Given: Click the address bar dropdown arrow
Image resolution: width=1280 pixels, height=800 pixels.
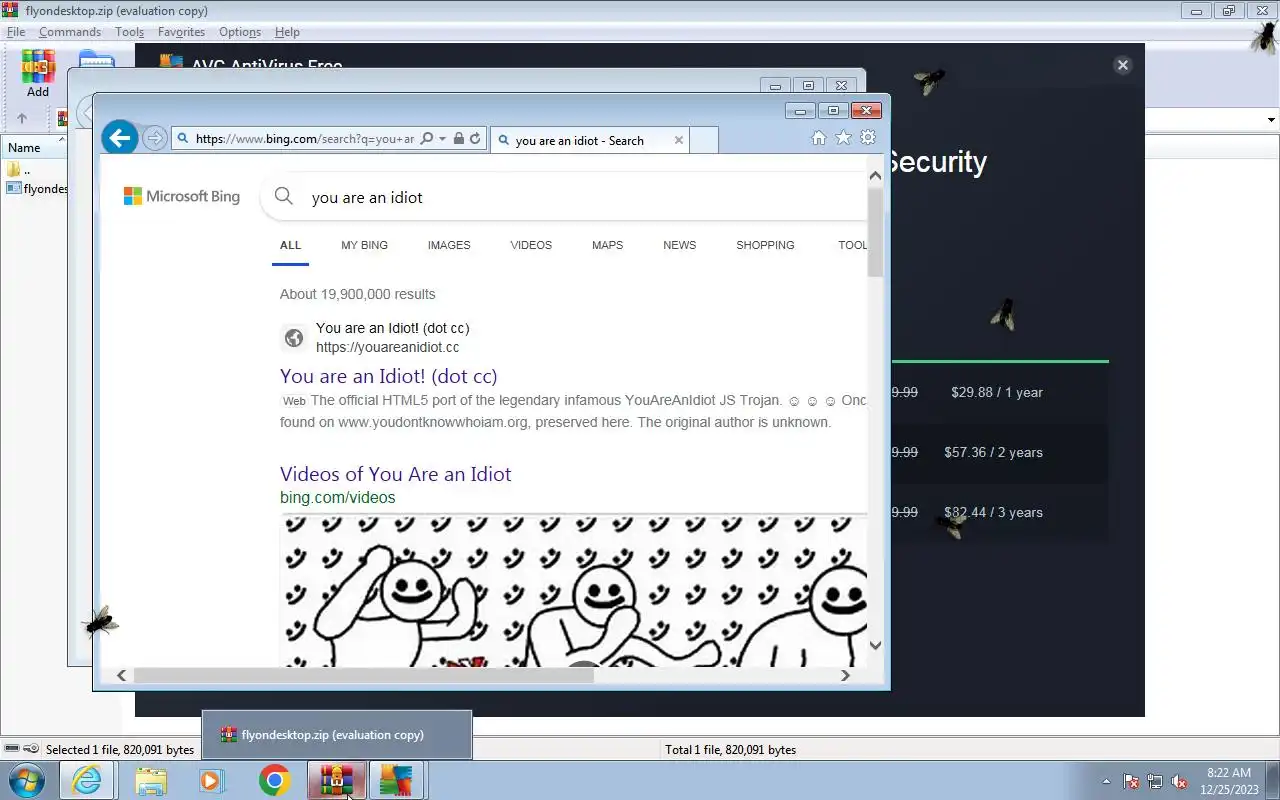Looking at the screenshot, I should 442,139.
